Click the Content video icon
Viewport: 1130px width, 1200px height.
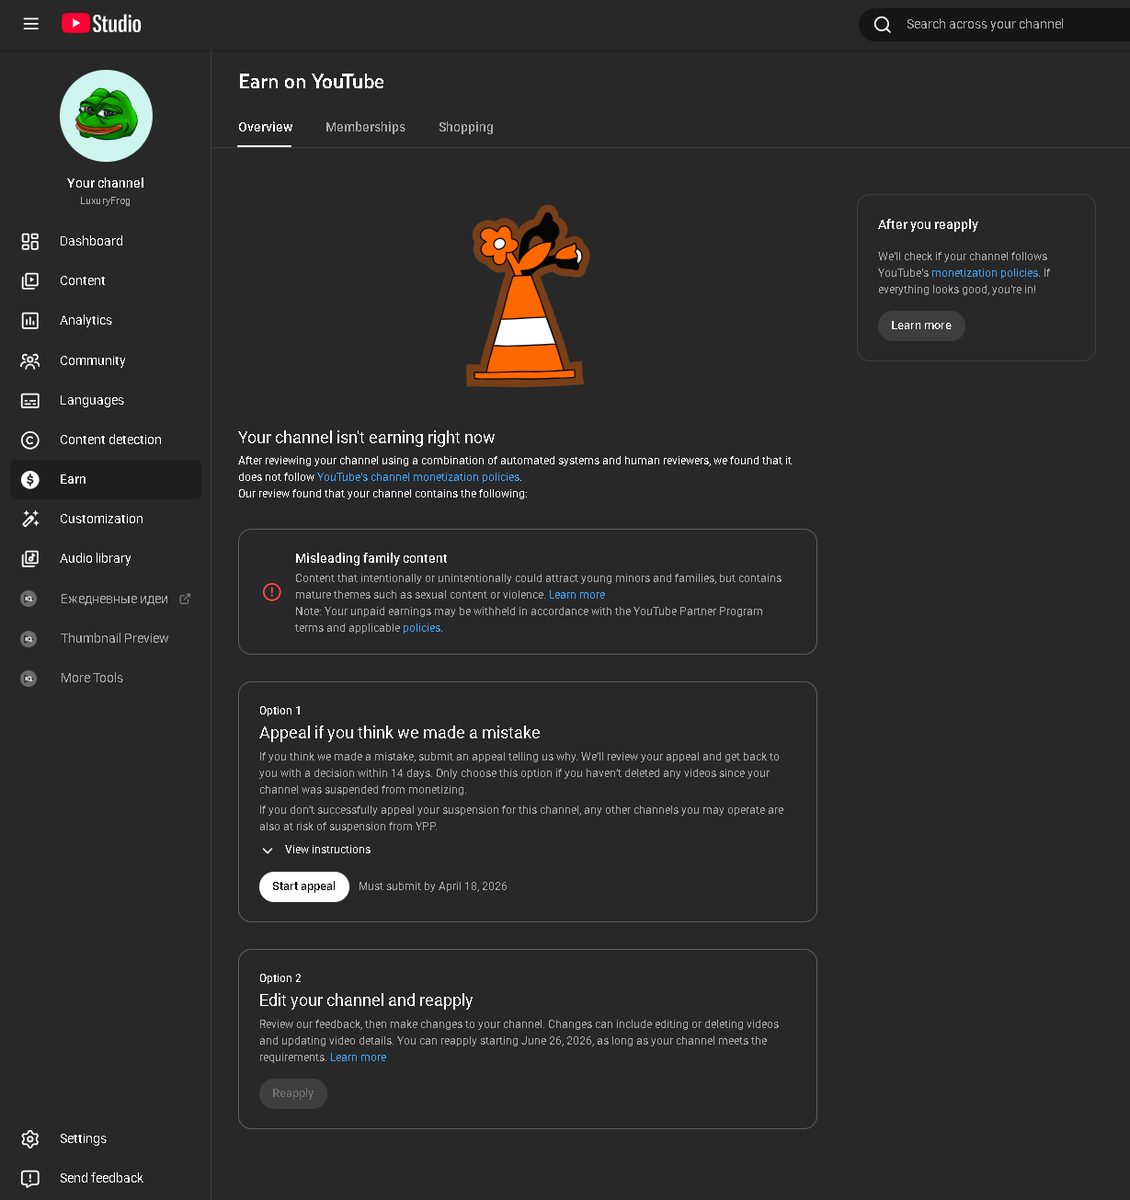point(30,281)
